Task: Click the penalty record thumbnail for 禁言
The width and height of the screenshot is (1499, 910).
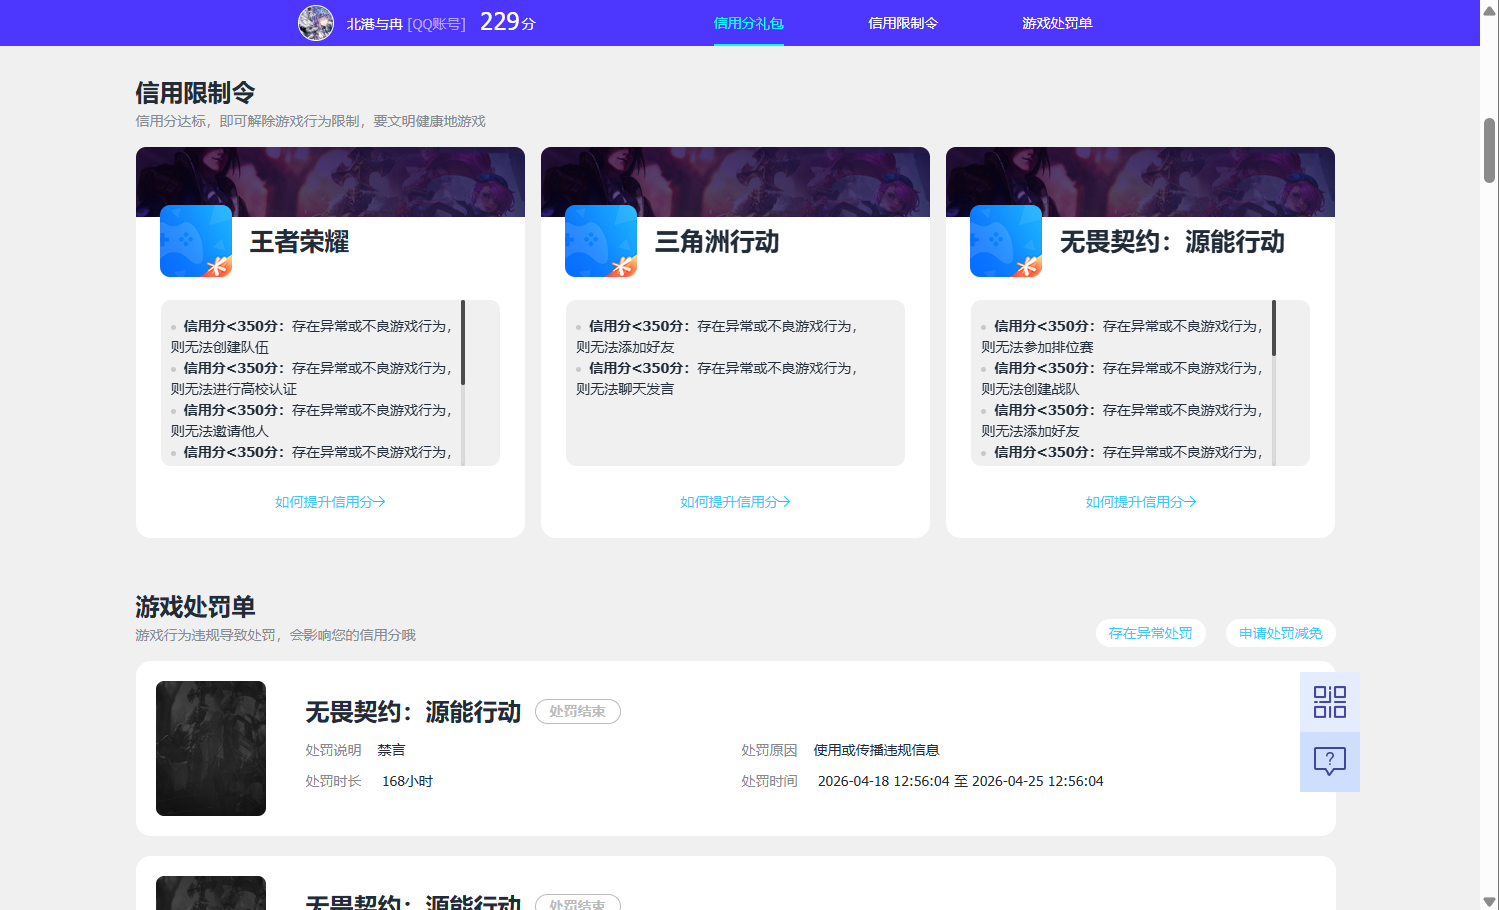Action: (211, 748)
